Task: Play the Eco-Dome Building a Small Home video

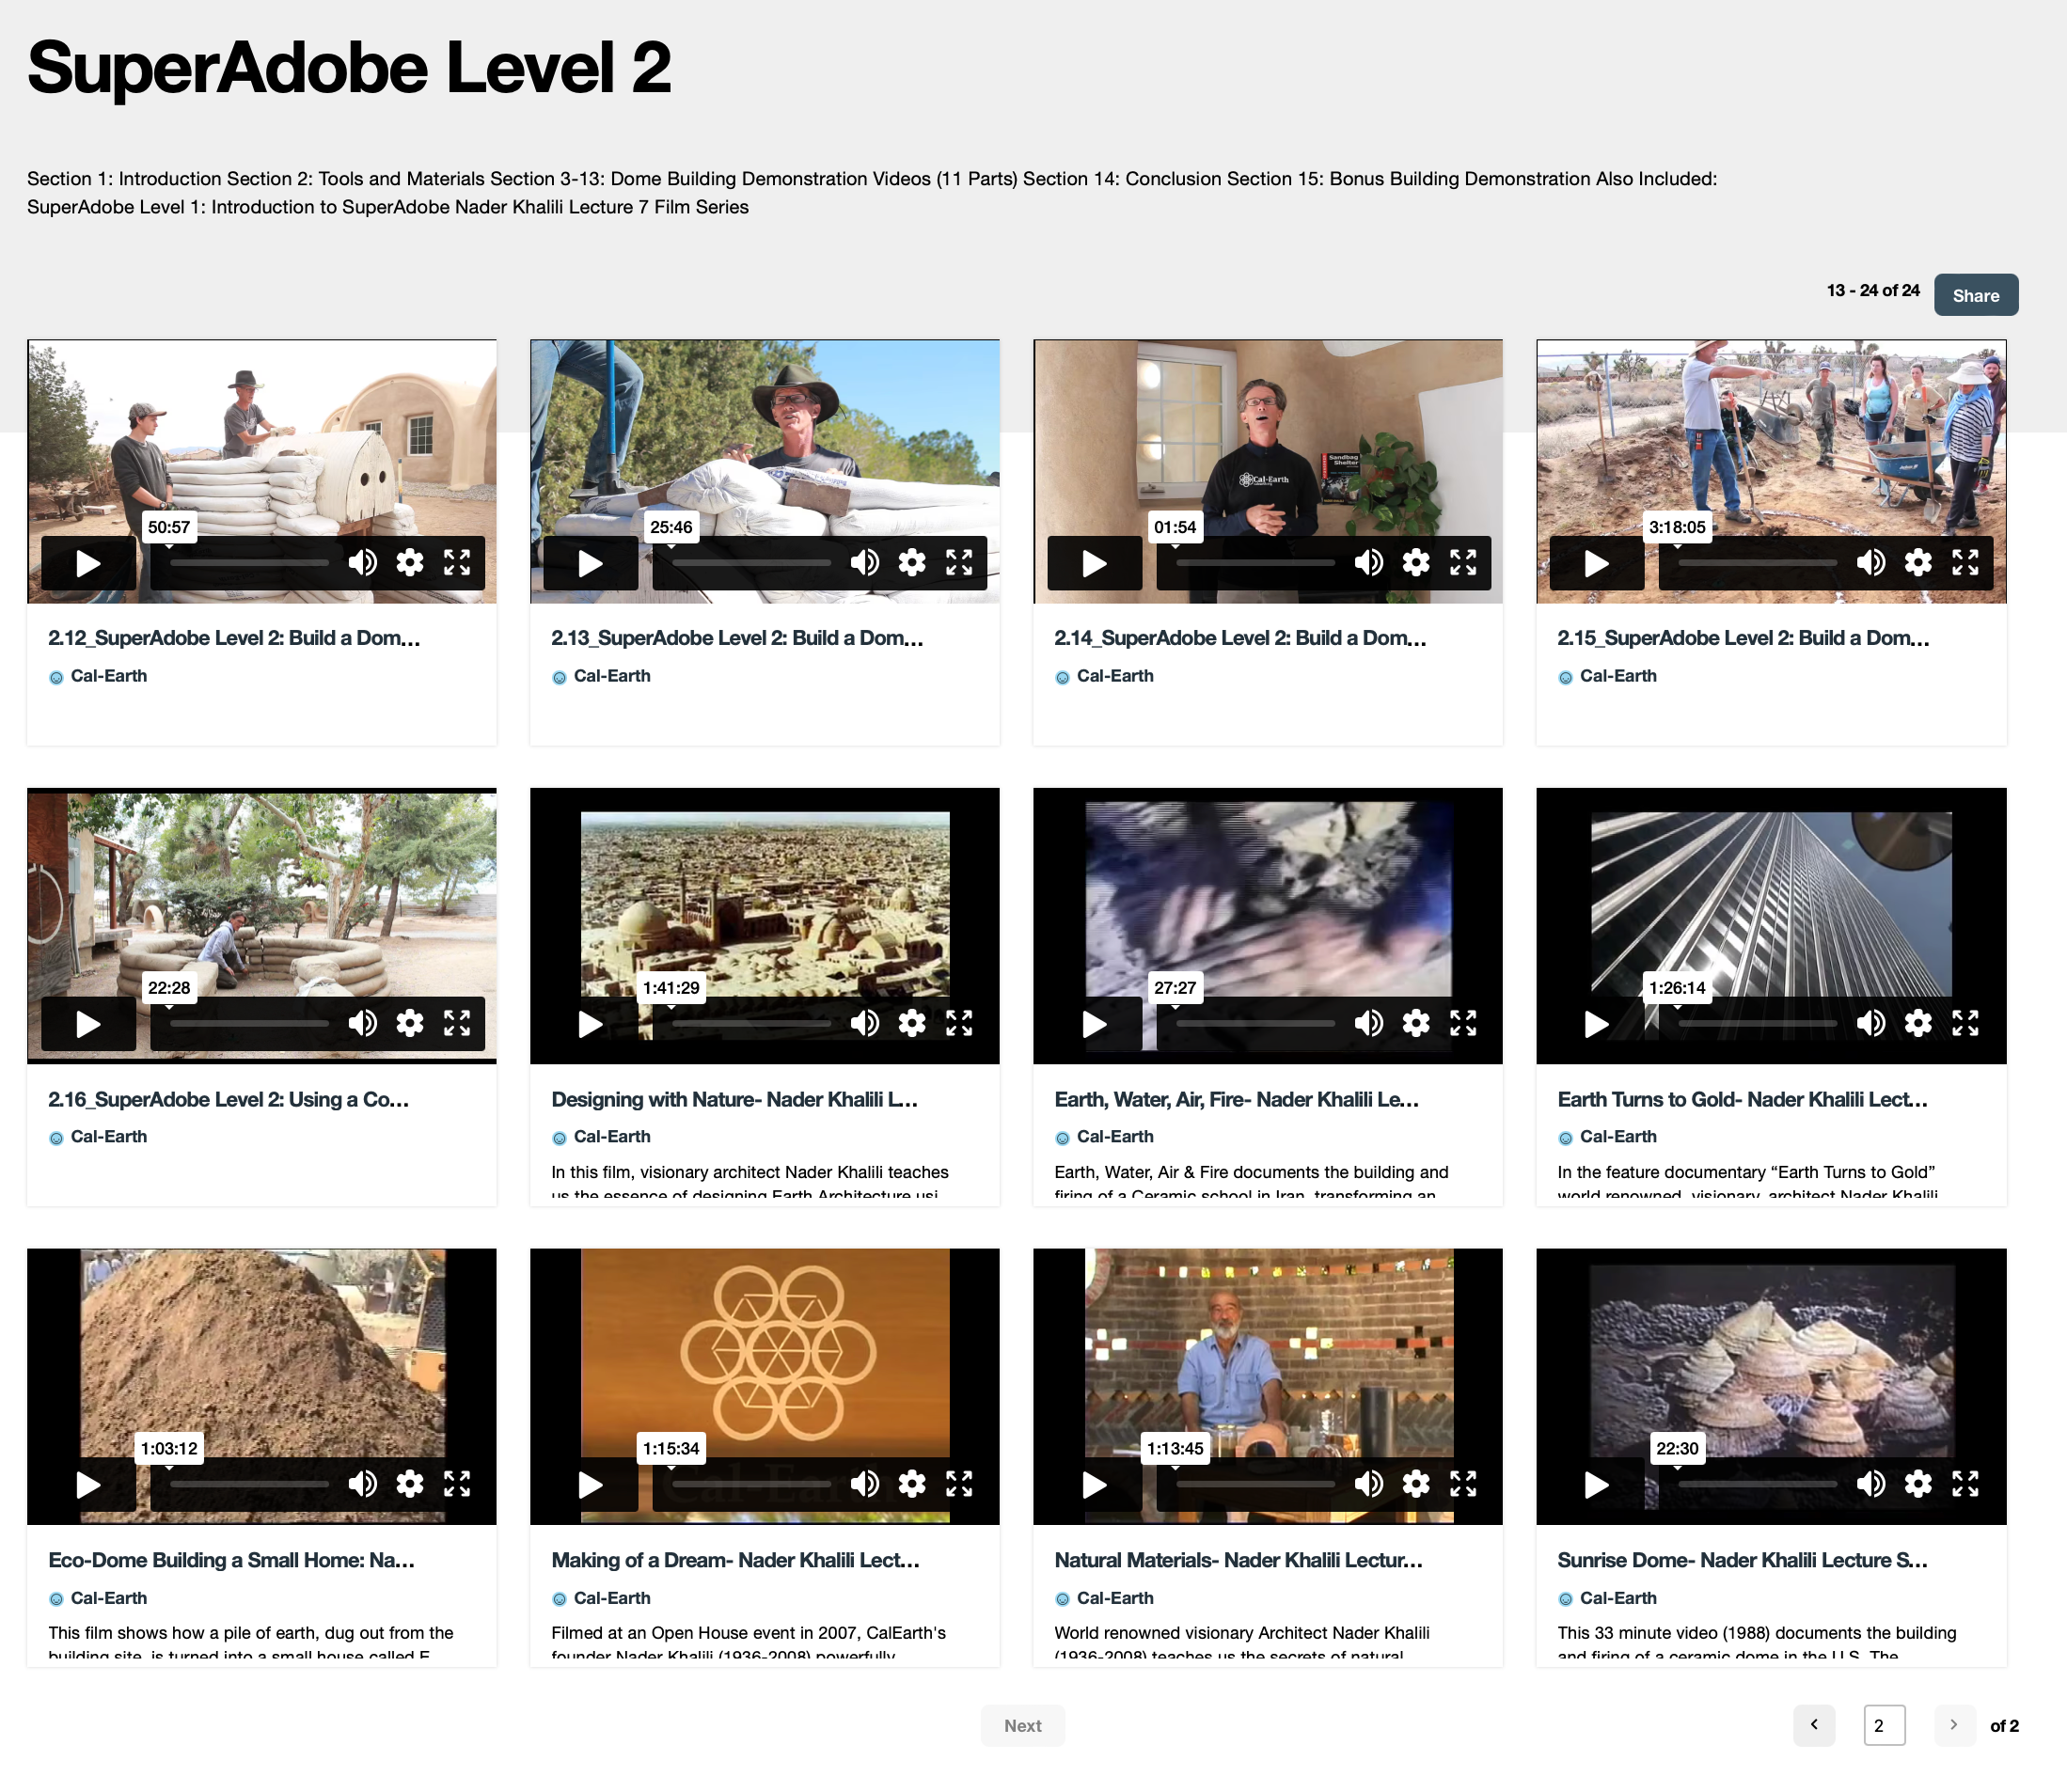Action: [x=88, y=1484]
